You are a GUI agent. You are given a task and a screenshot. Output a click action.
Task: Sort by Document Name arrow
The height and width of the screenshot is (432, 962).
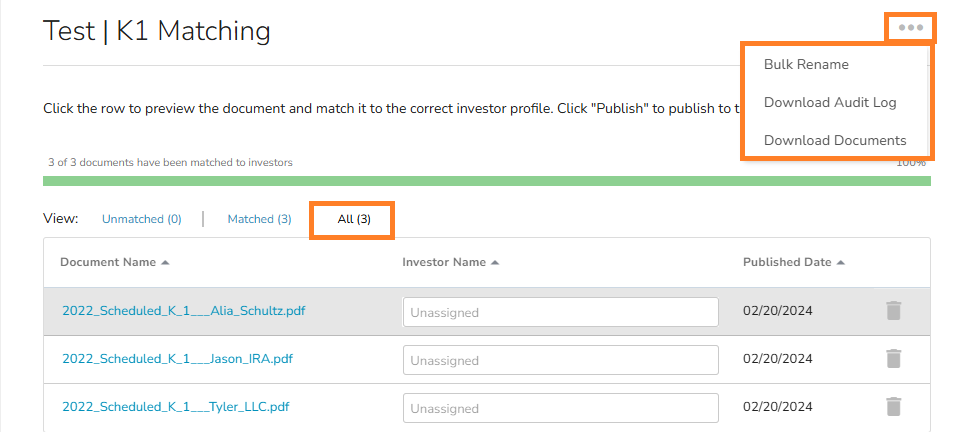pos(165,263)
